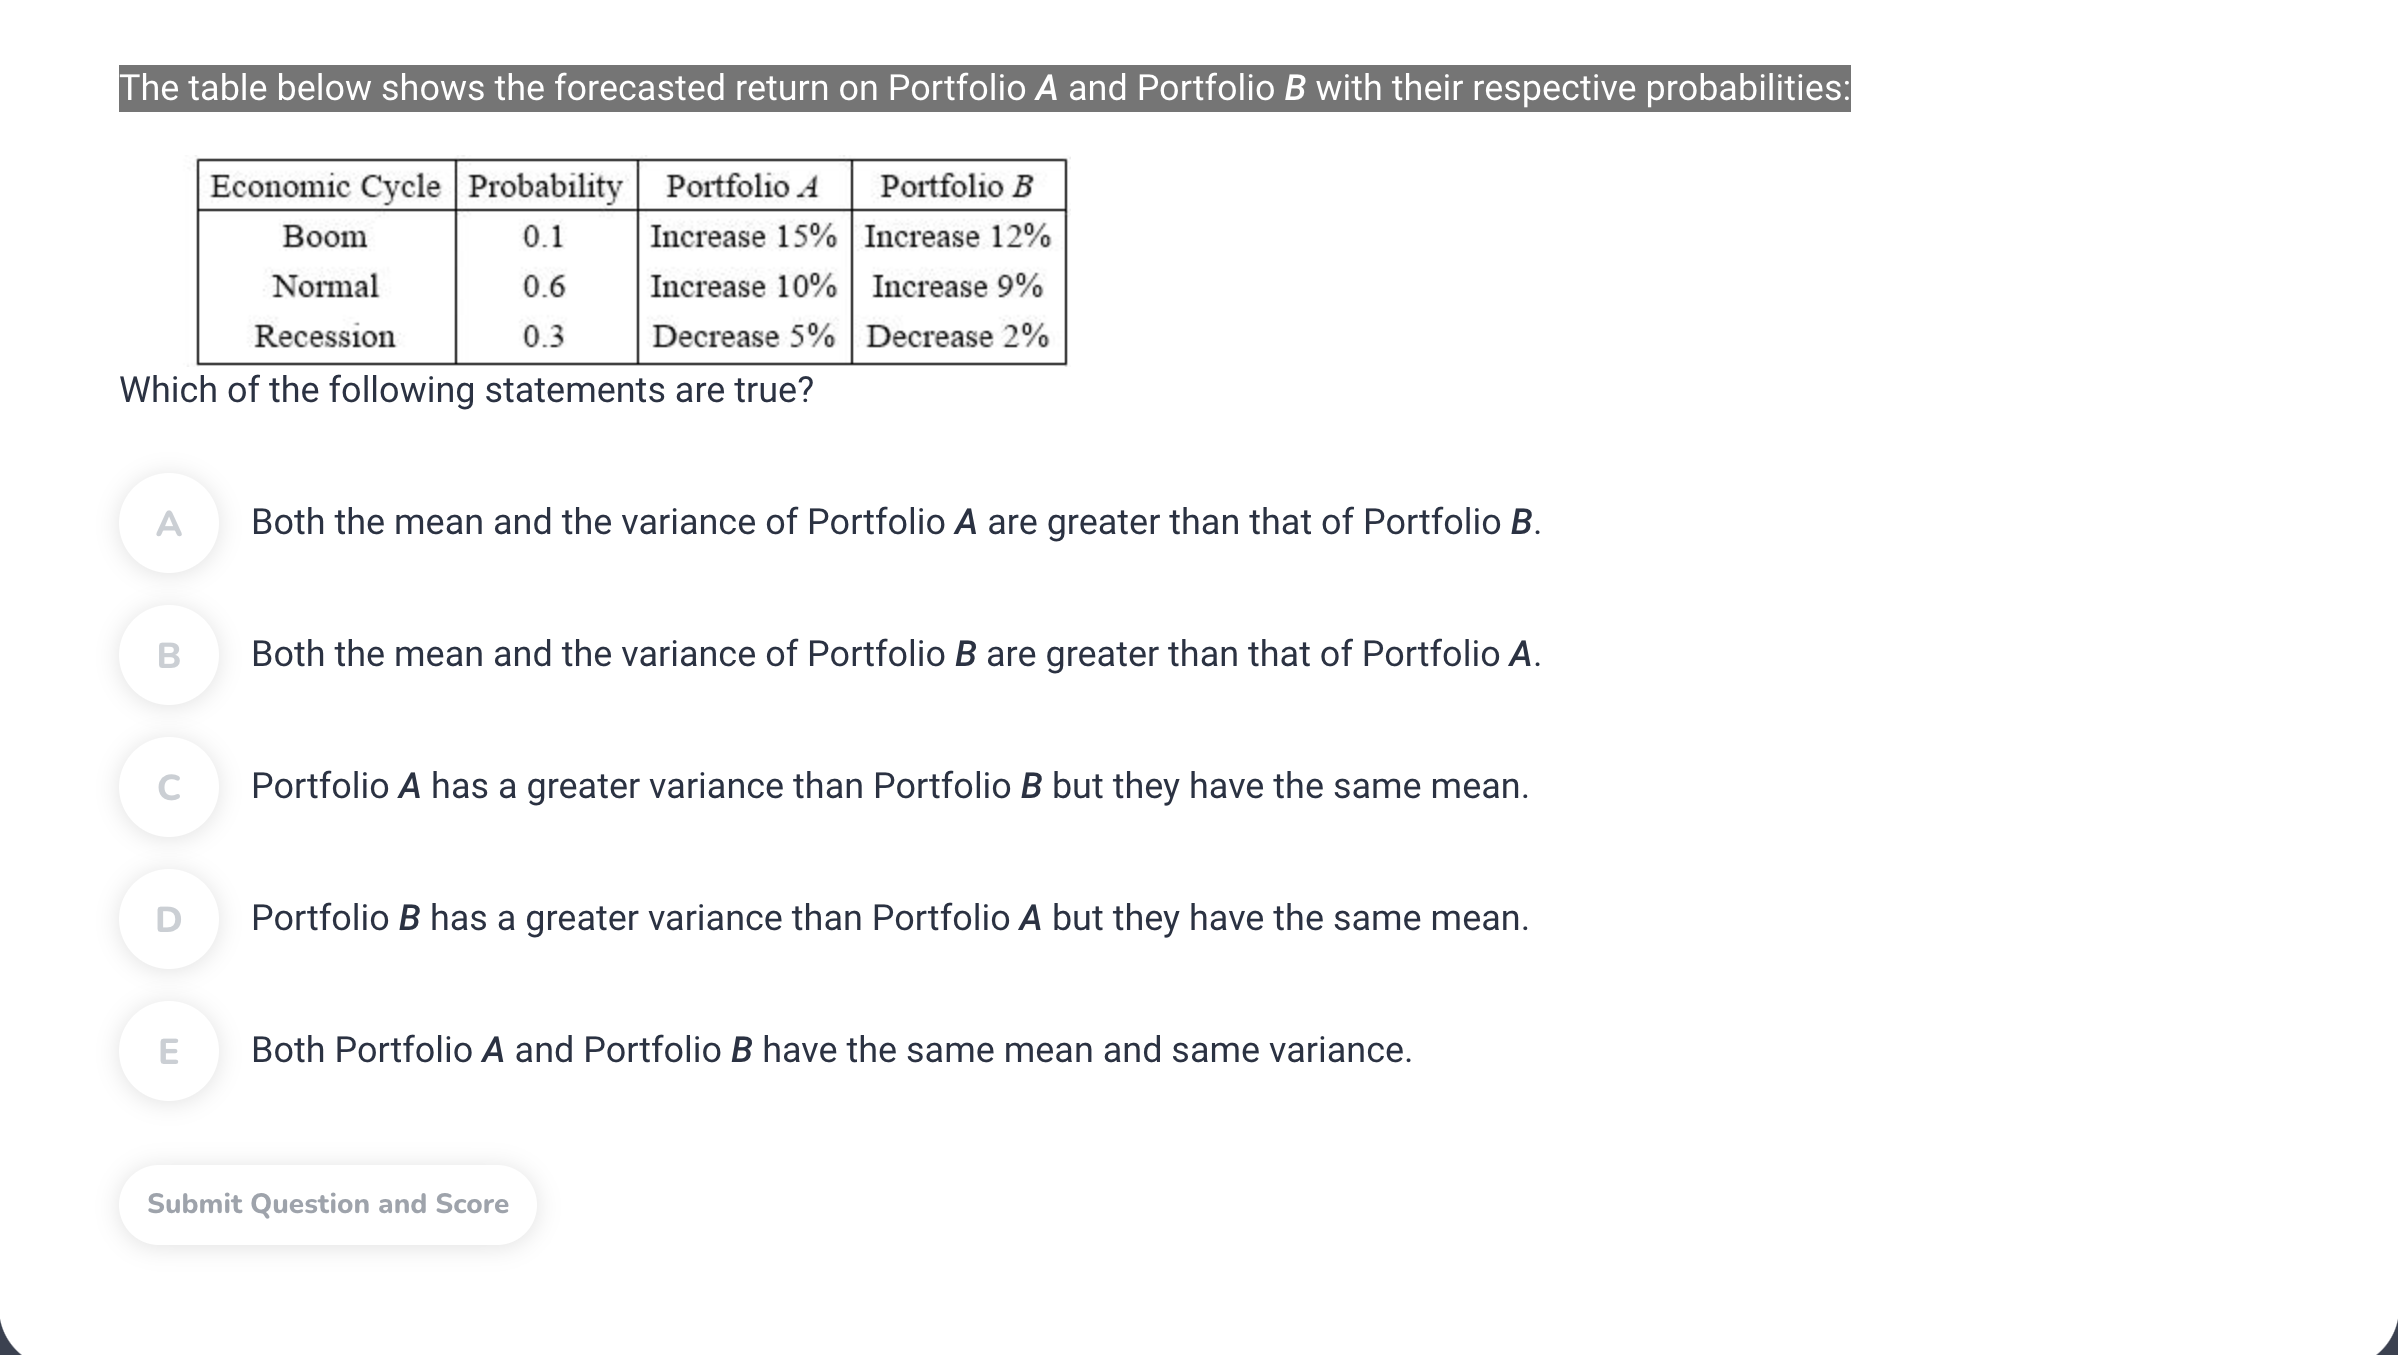Click the Normal row probability value 0.6
2398x1355 pixels.
click(545, 287)
